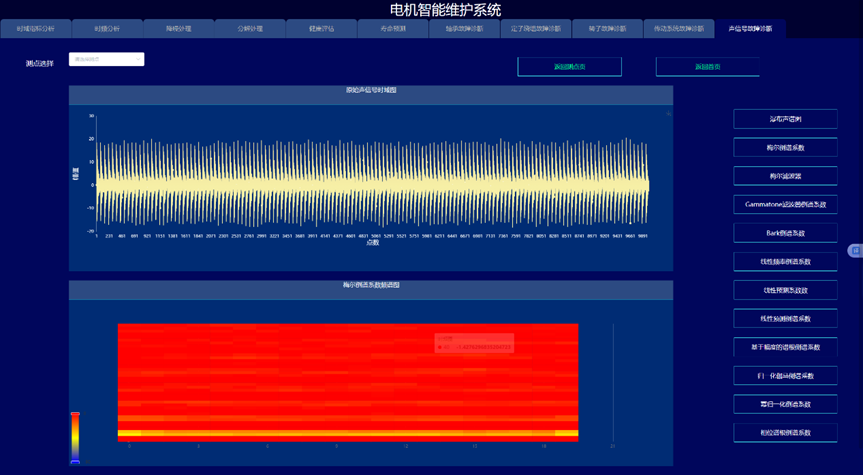The height and width of the screenshot is (475, 863).
Task: Click the 梅尔倒谱系数 button
Action: click(x=785, y=147)
